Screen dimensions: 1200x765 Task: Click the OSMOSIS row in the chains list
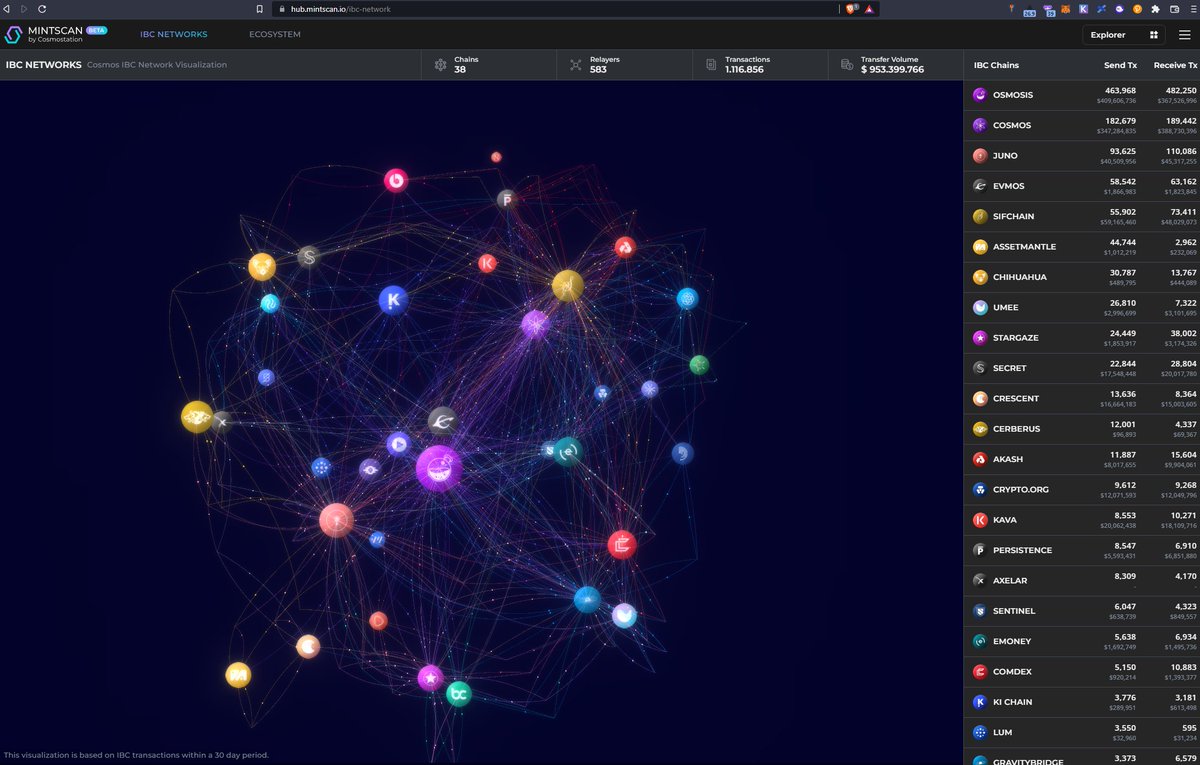click(x=1082, y=95)
